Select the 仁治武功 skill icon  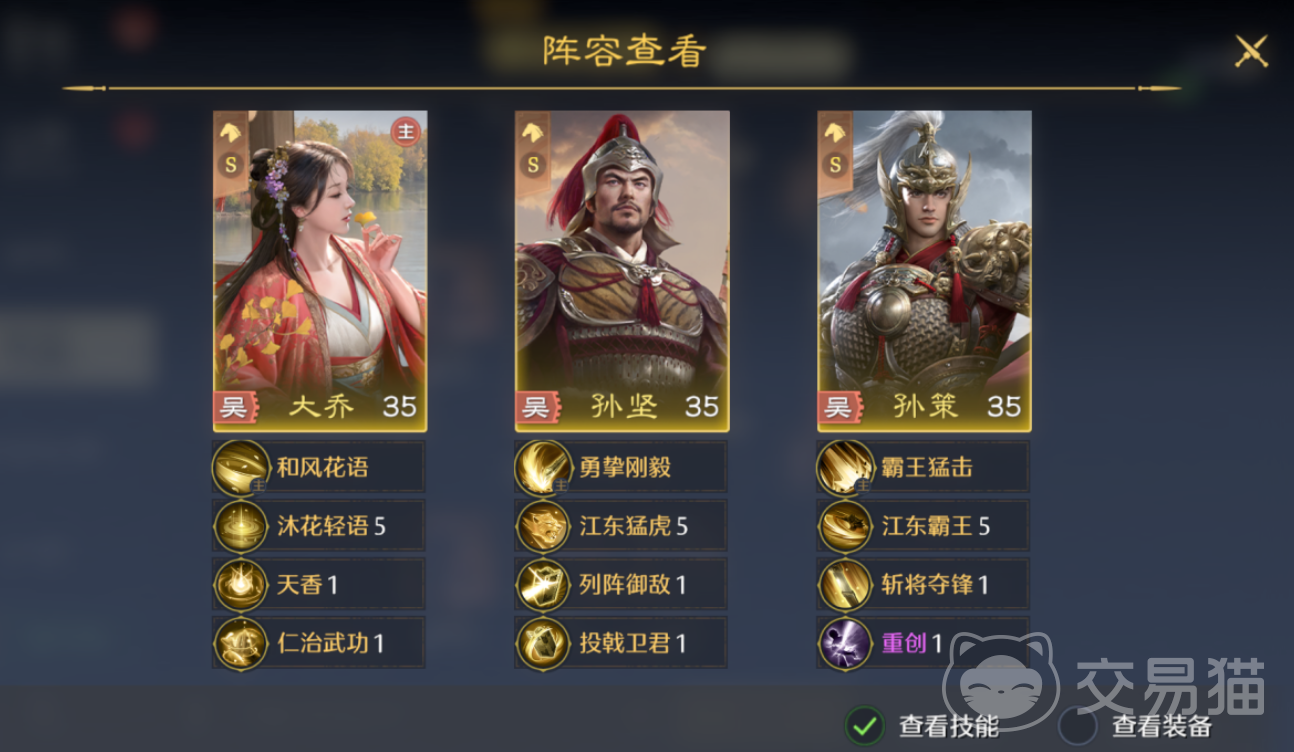(x=241, y=643)
